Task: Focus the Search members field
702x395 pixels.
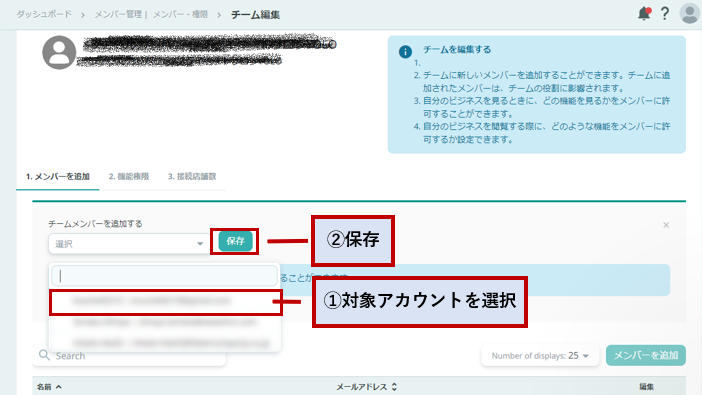Action: point(129,356)
